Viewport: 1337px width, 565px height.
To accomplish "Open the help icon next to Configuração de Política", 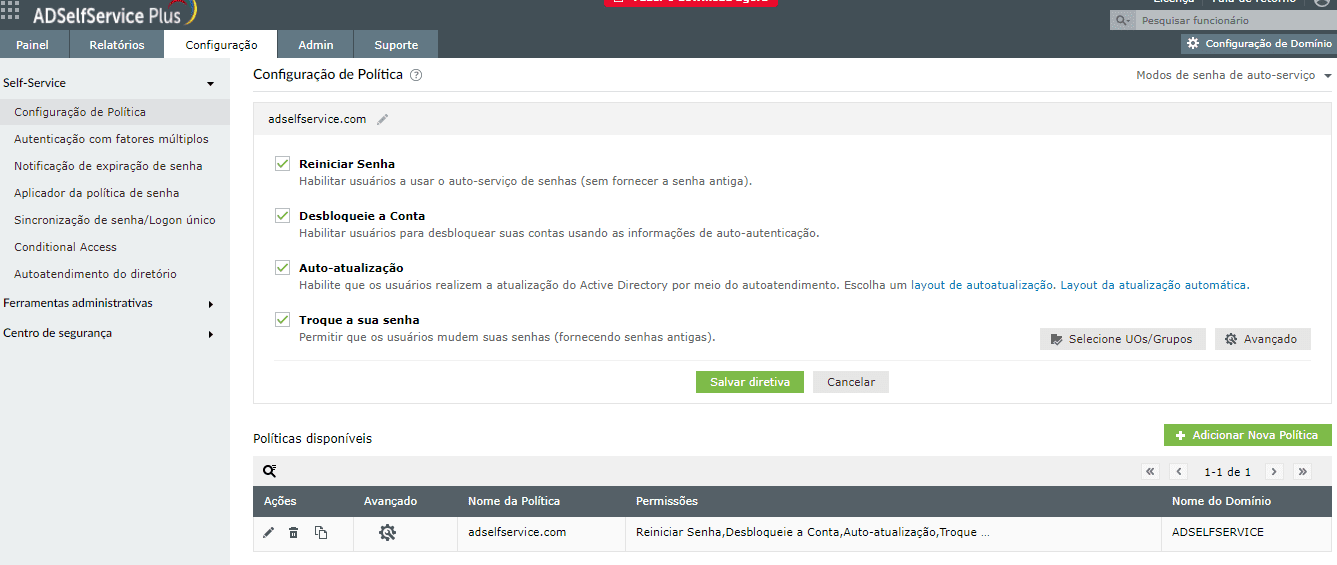I will [x=416, y=75].
